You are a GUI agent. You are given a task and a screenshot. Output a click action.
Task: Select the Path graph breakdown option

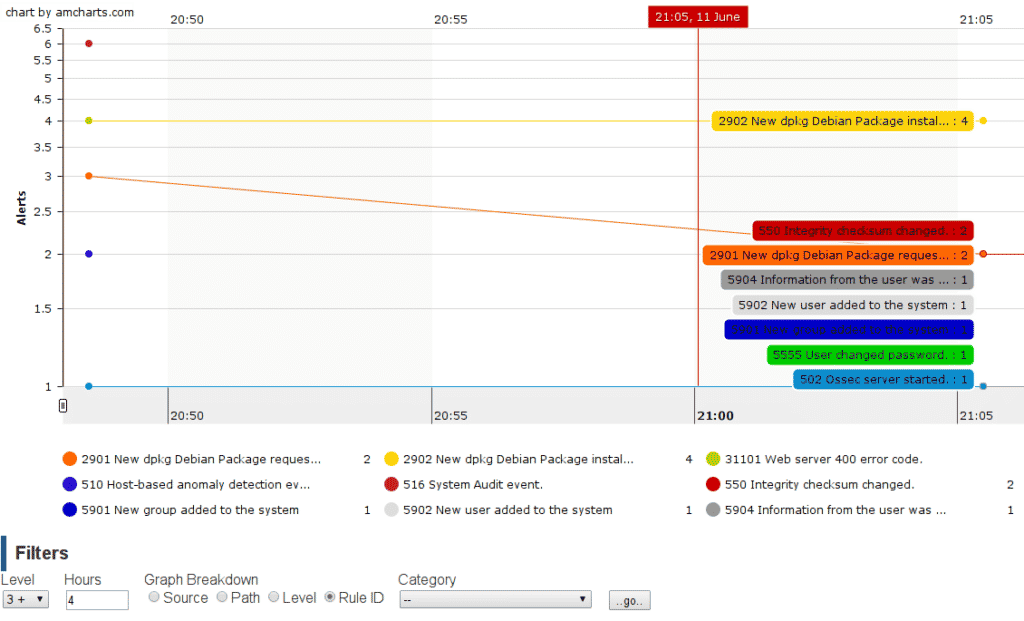tap(222, 598)
